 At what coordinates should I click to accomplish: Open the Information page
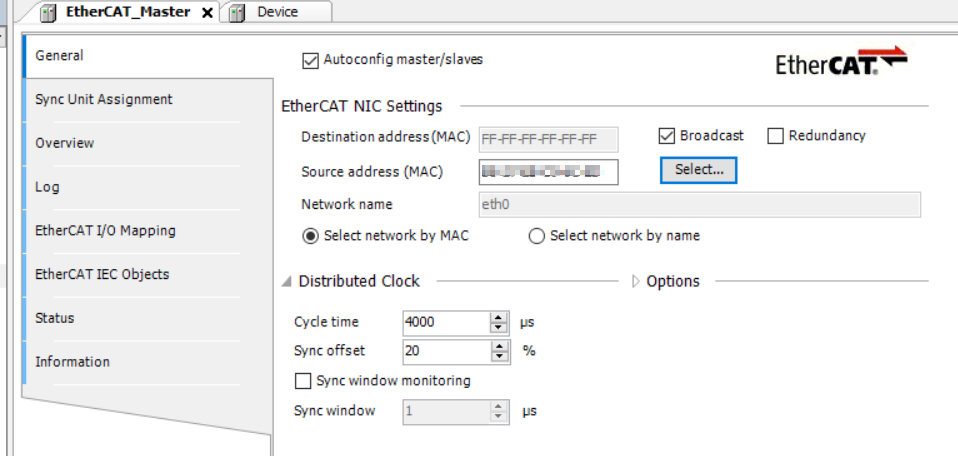point(147,362)
